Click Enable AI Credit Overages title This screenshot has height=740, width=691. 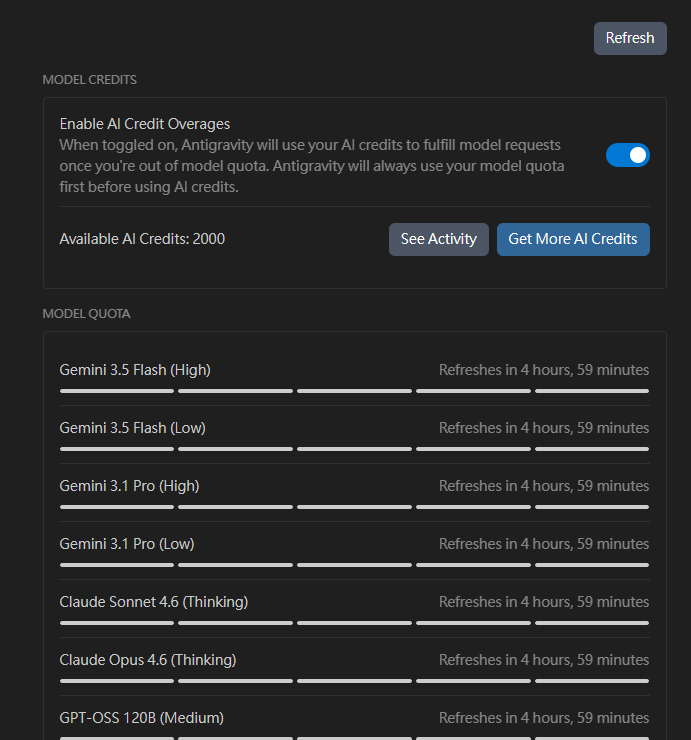(x=145, y=124)
